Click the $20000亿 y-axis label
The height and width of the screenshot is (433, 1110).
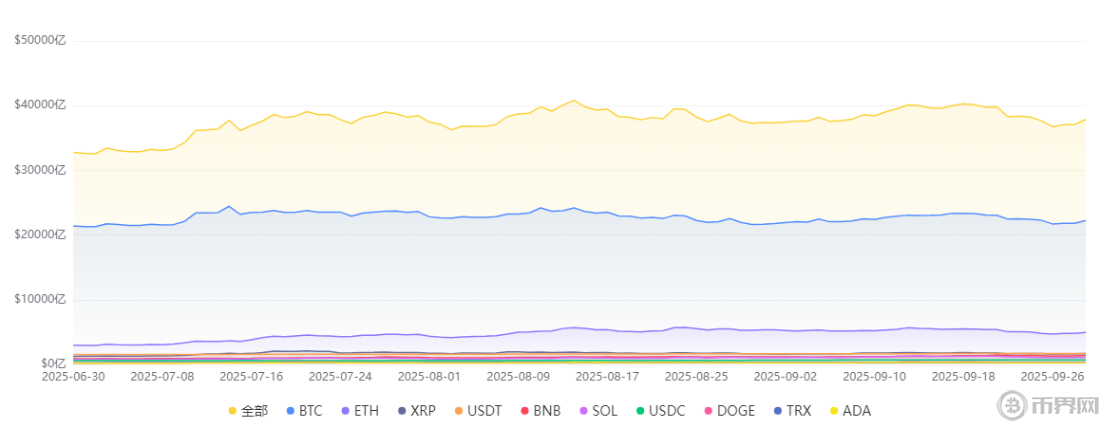click(40, 234)
